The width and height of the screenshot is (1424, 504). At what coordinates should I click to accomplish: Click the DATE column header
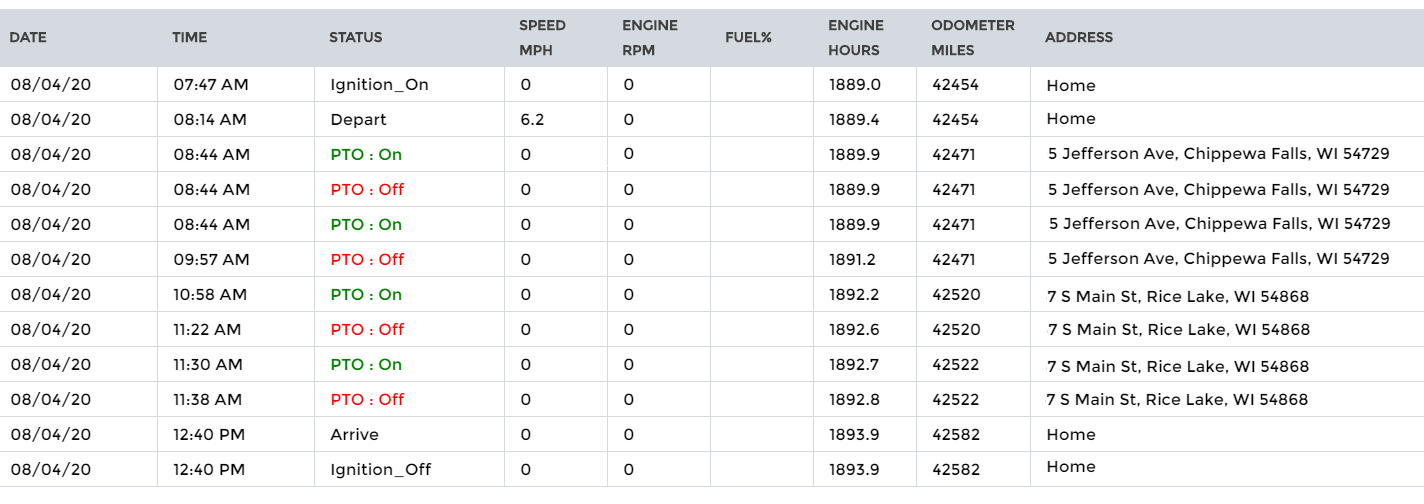tap(28, 37)
